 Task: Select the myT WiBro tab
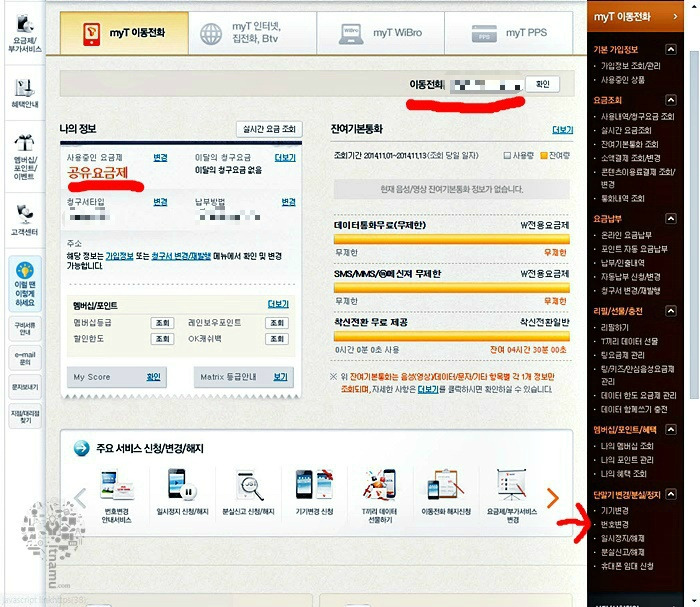[x=380, y=33]
